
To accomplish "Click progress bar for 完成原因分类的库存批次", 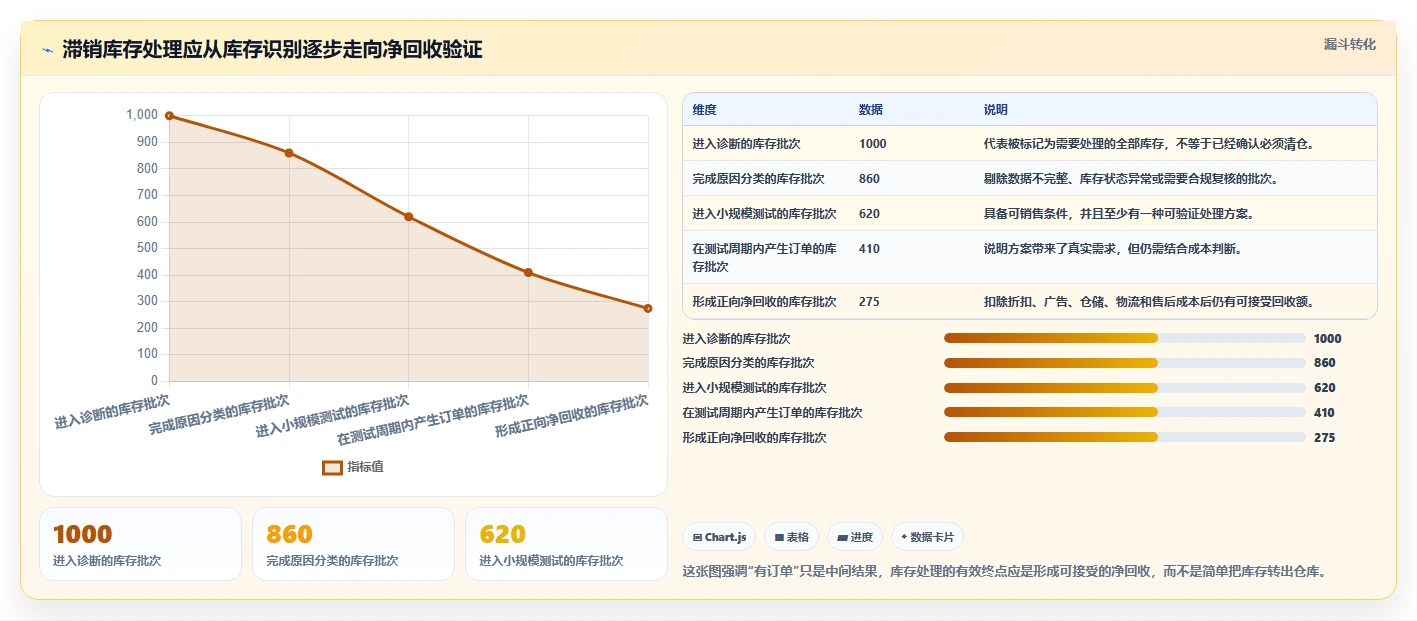I will [x=1125, y=363].
